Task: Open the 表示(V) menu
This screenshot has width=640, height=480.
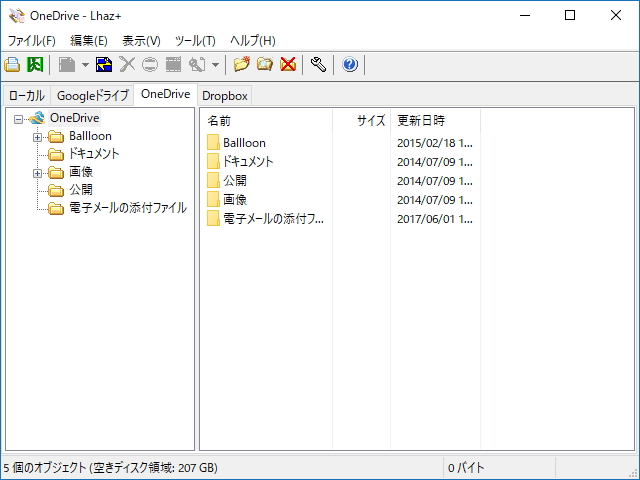Action: (141, 40)
